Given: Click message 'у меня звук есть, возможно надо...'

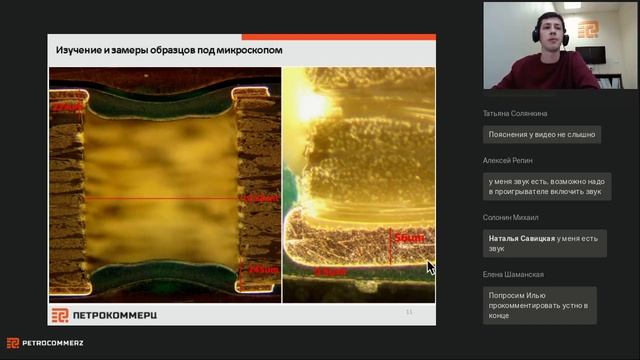Looking at the screenshot, I should point(547,187).
